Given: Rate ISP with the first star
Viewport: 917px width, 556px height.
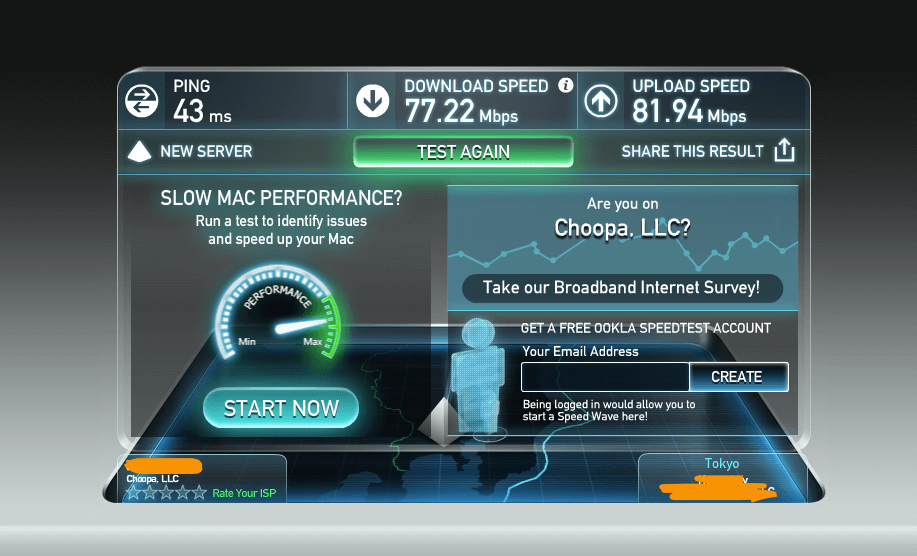Looking at the screenshot, I should pos(134,493).
